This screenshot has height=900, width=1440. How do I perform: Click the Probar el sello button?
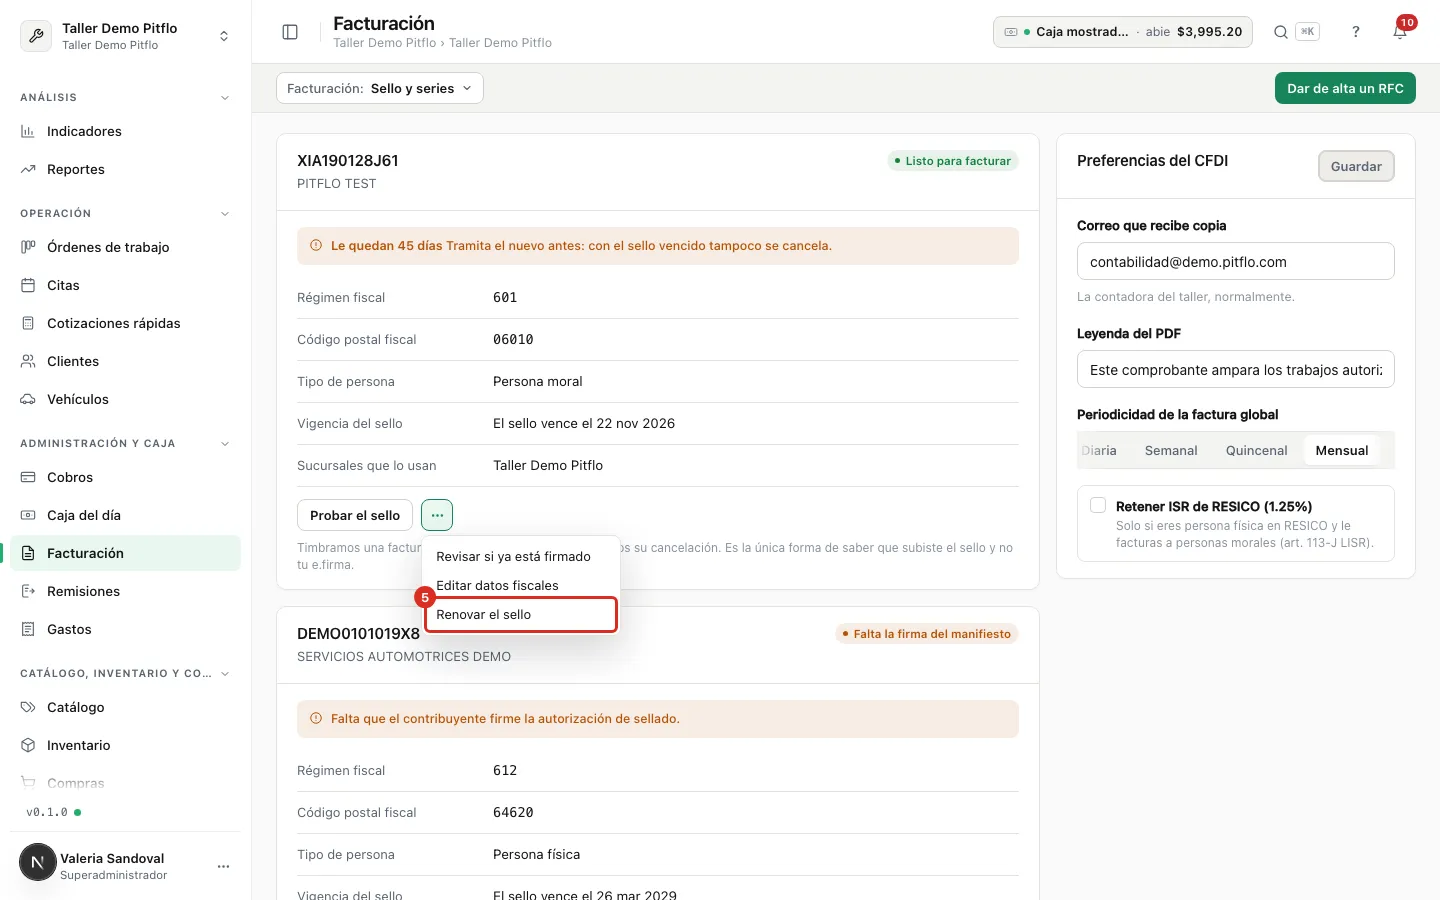click(355, 515)
